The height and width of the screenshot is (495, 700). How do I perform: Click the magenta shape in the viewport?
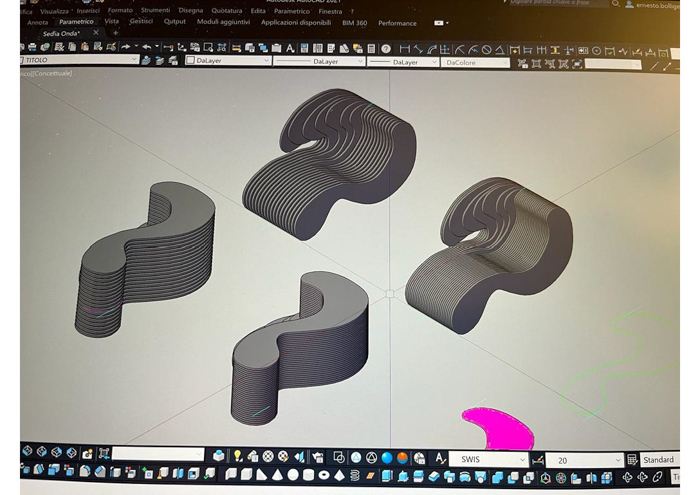[x=497, y=429]
